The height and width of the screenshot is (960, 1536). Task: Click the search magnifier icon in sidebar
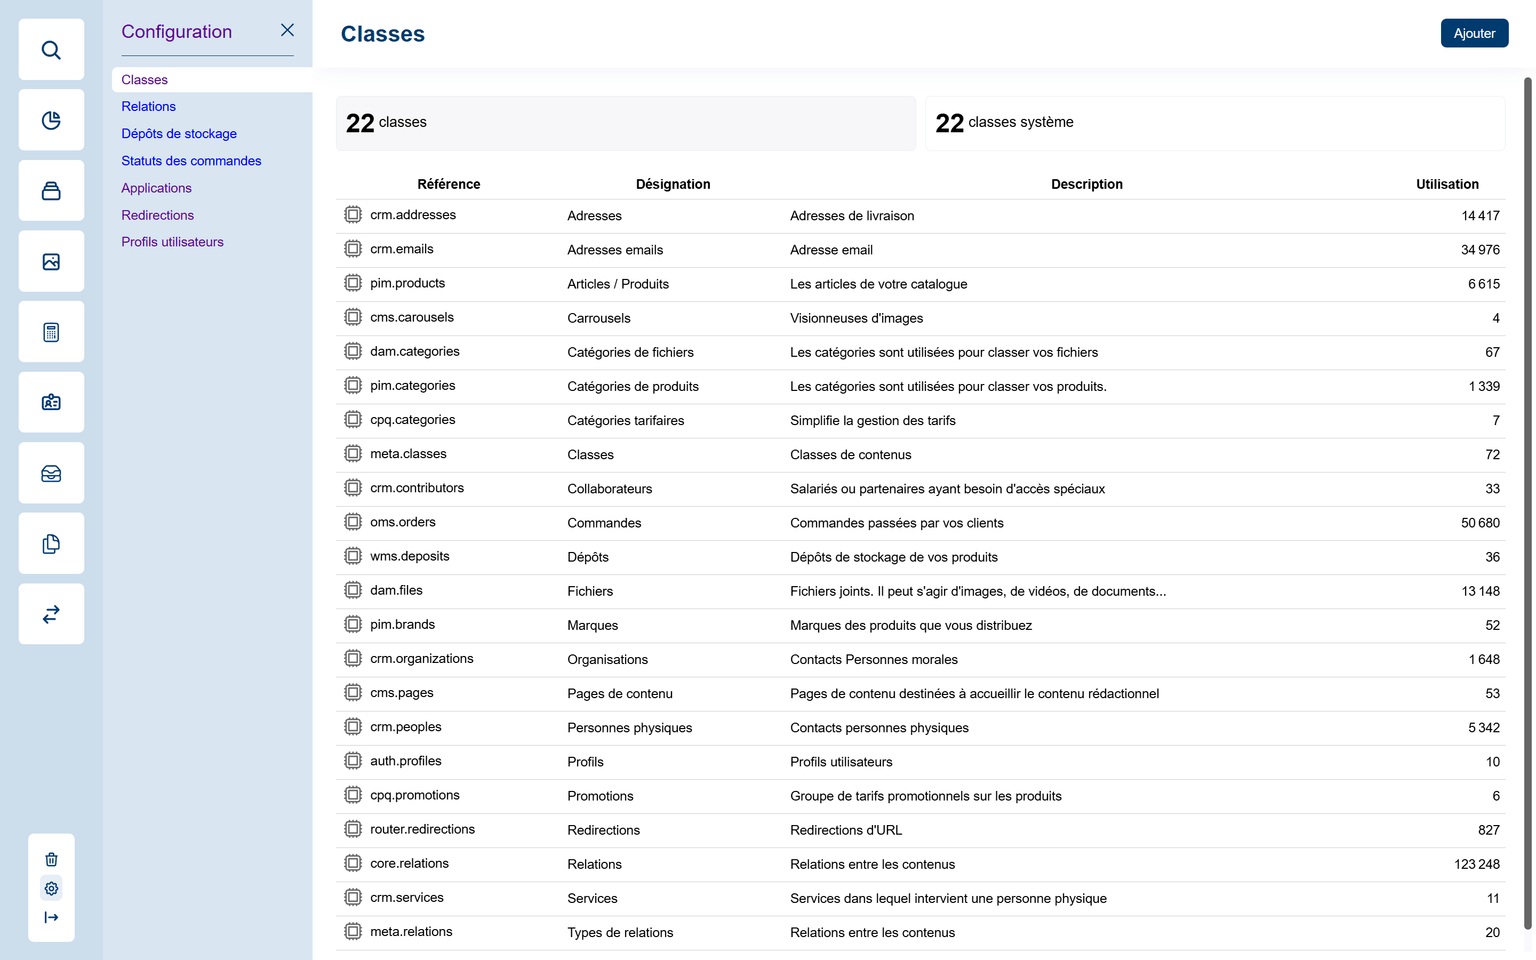pyautogui.click(x=51, y=50)
